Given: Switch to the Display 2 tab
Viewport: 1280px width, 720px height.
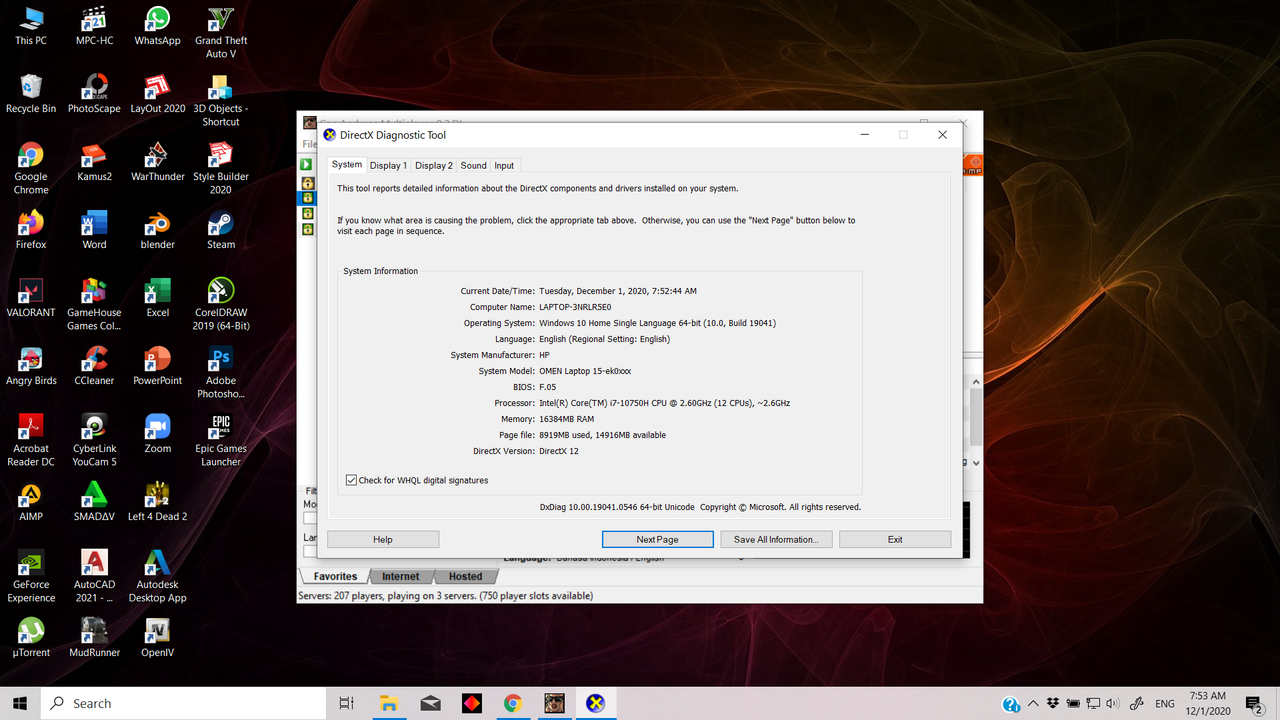Looking at the screenshot, I should pos(434,165).
